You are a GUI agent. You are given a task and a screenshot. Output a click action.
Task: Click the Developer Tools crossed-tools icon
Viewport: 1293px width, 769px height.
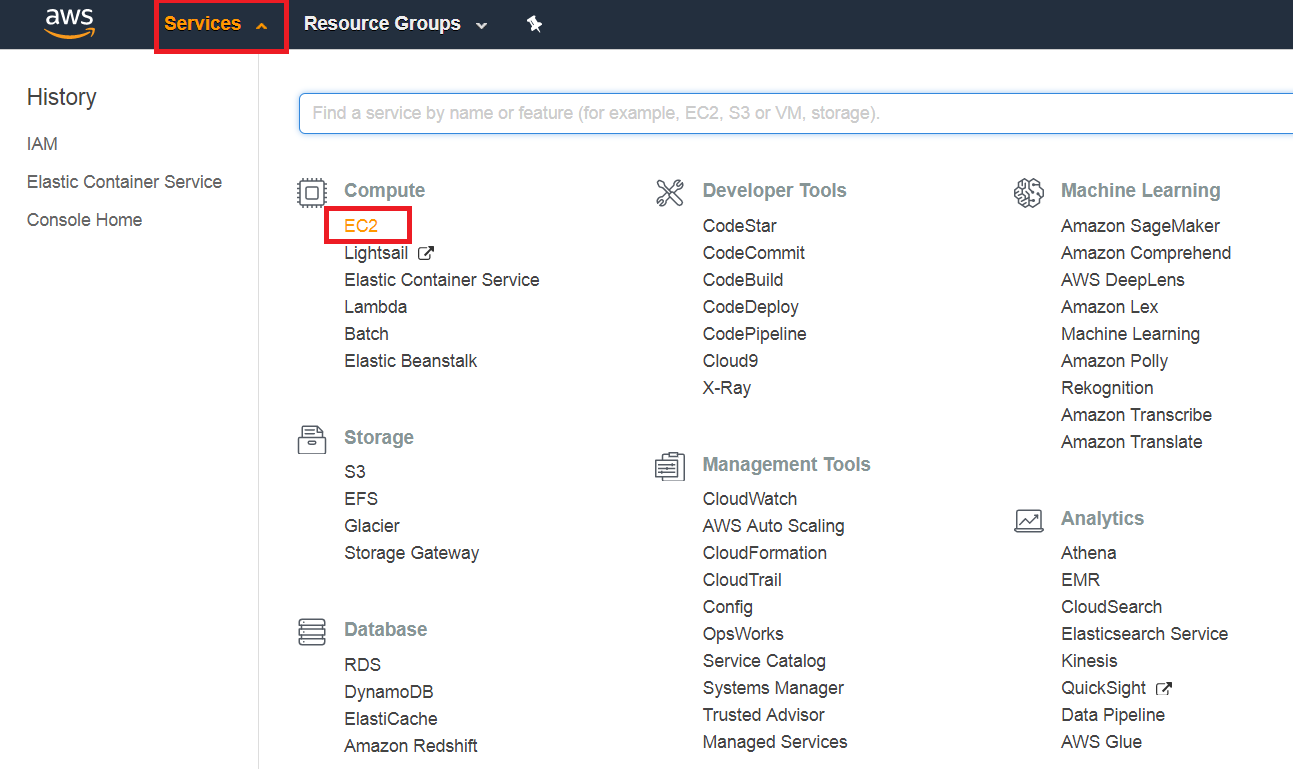[670, 190]
